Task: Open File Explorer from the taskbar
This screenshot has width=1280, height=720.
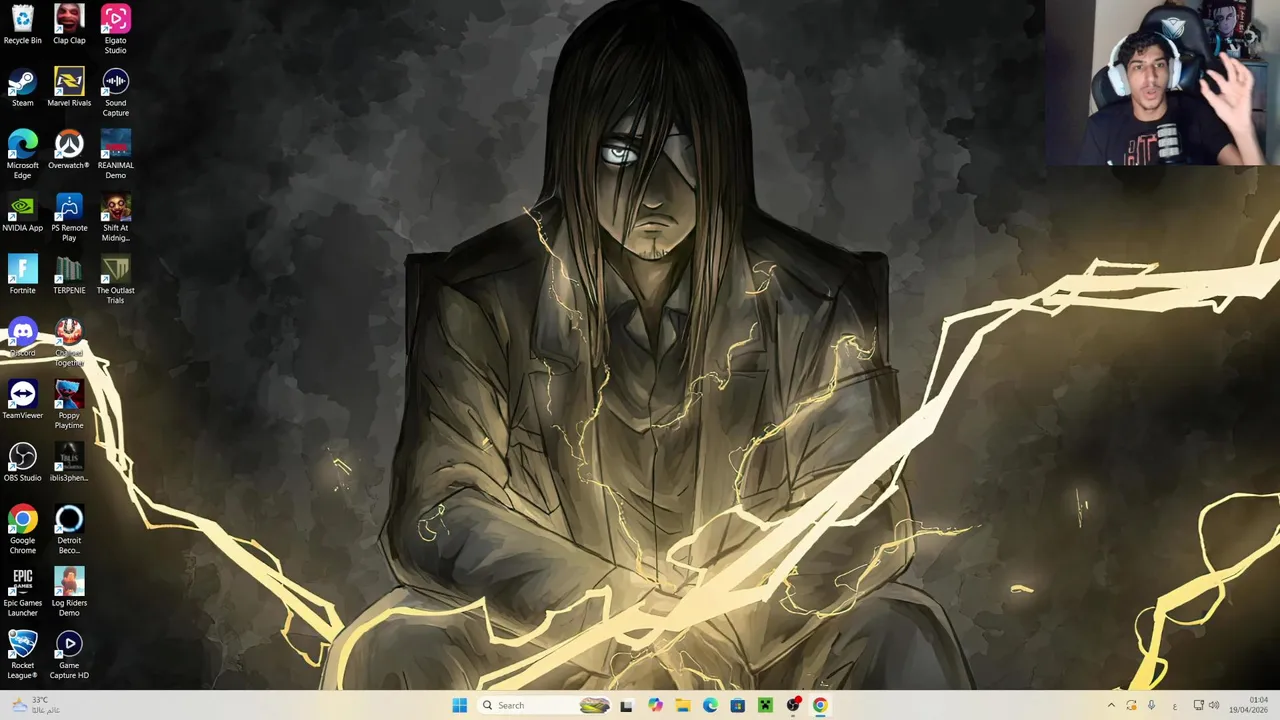Action: tap(682, 705)
